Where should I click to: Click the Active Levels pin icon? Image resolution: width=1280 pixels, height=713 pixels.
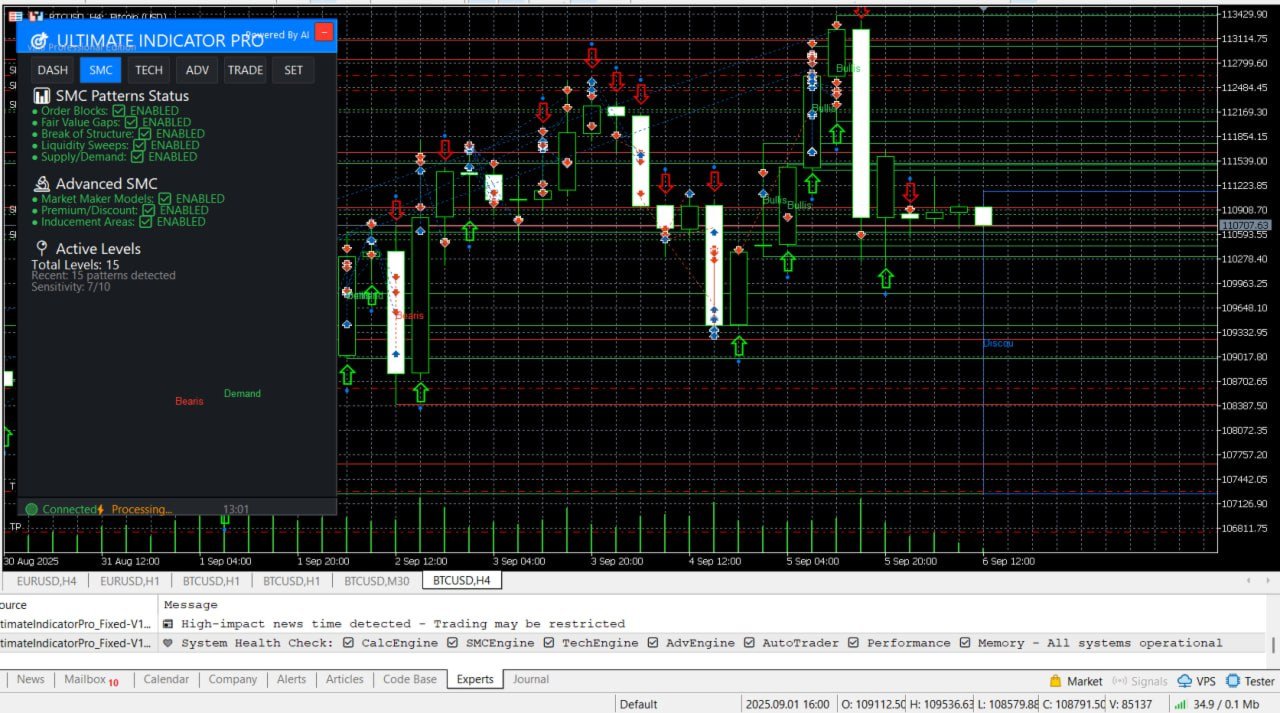click(42, 248)
